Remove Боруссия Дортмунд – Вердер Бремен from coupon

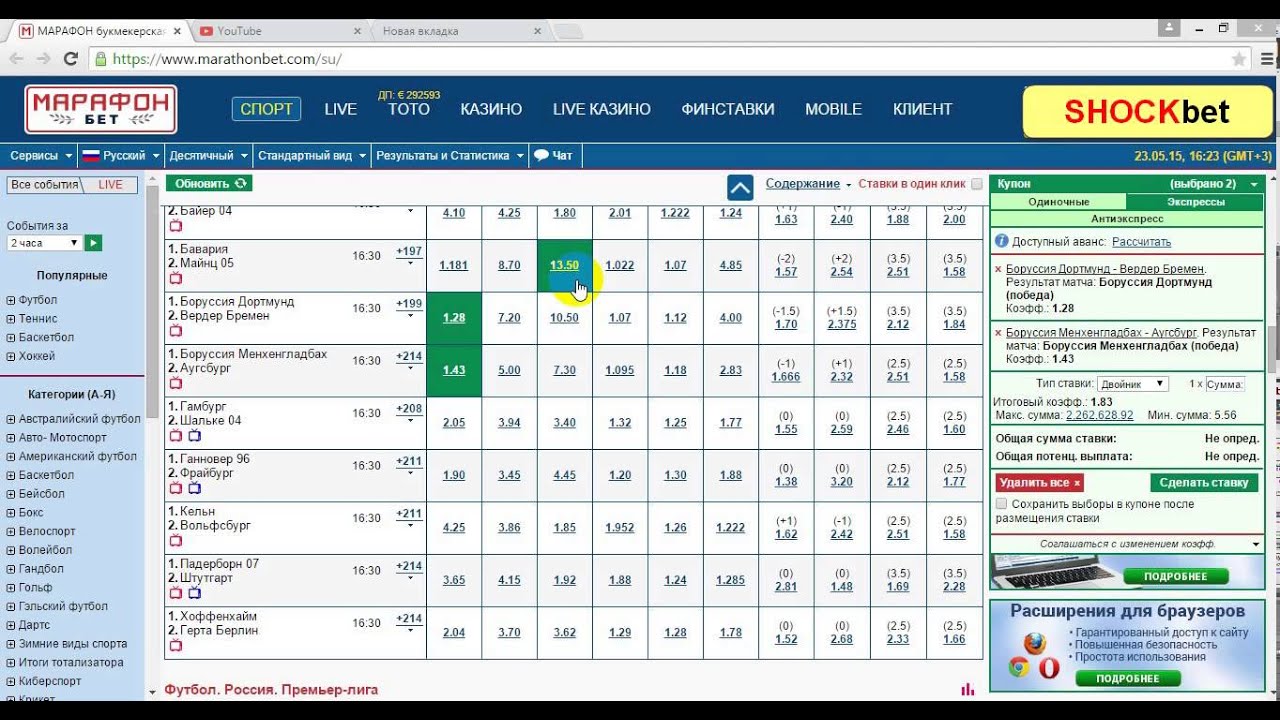998,269
